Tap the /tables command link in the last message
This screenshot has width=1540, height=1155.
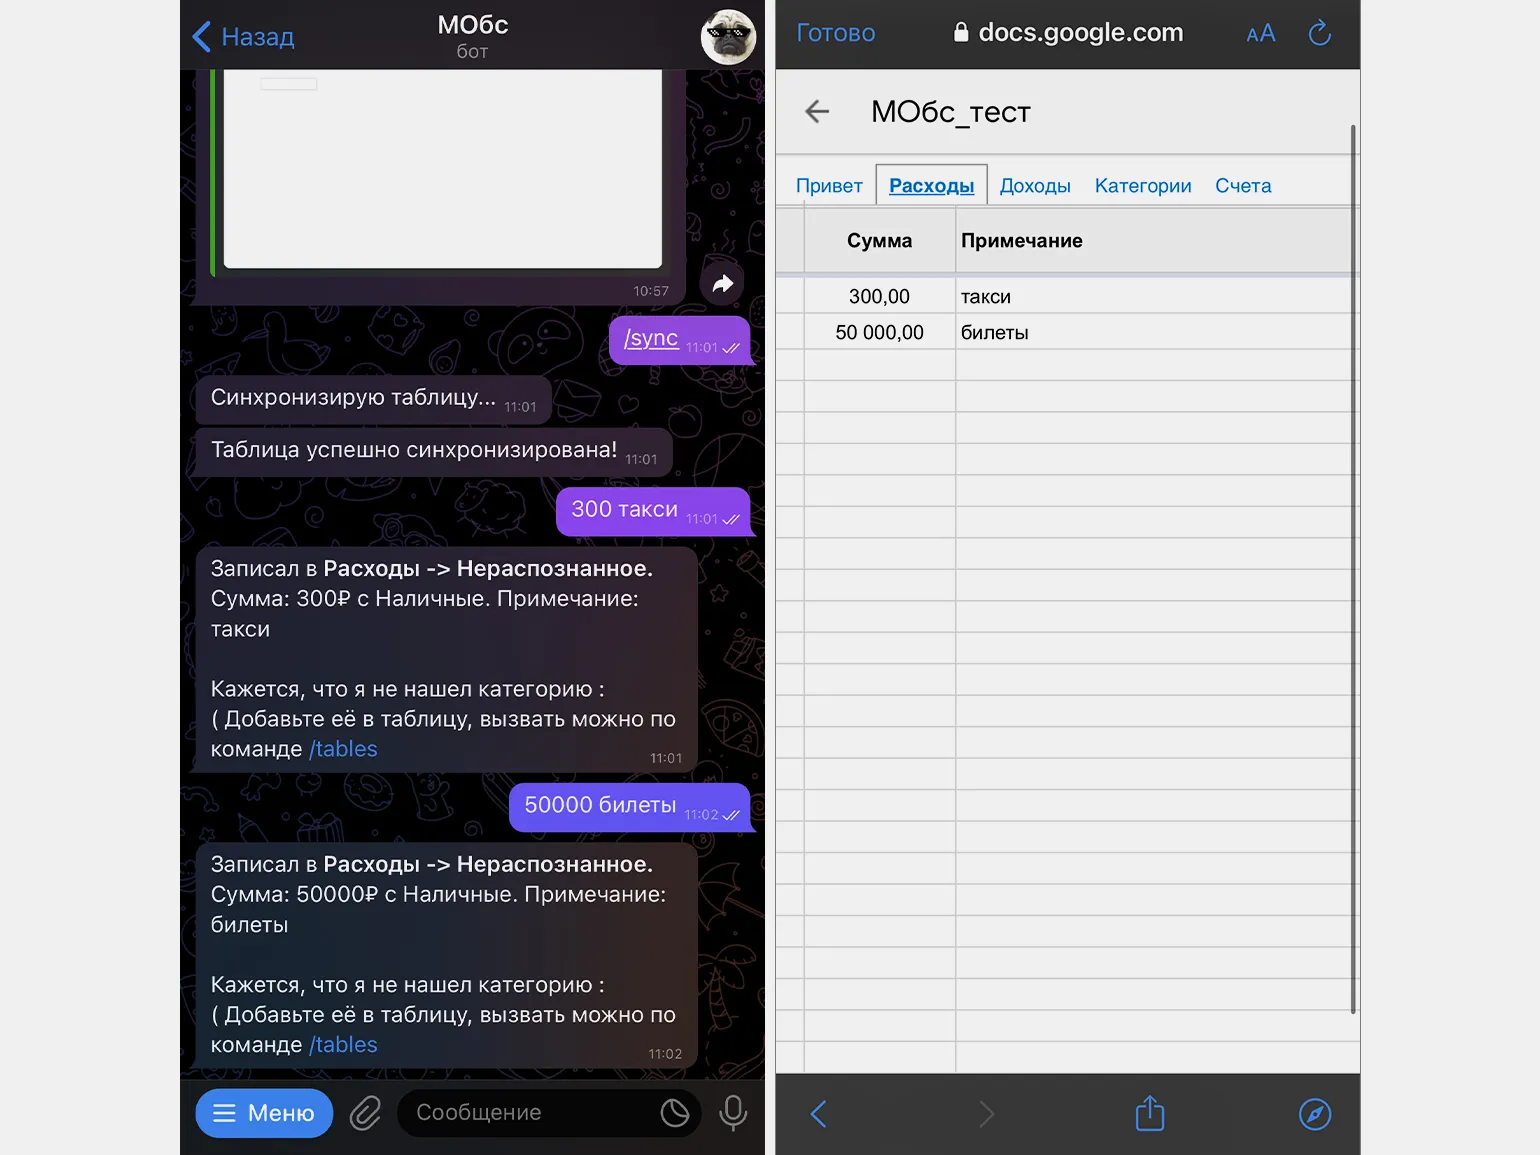(x=344, y=1045)
